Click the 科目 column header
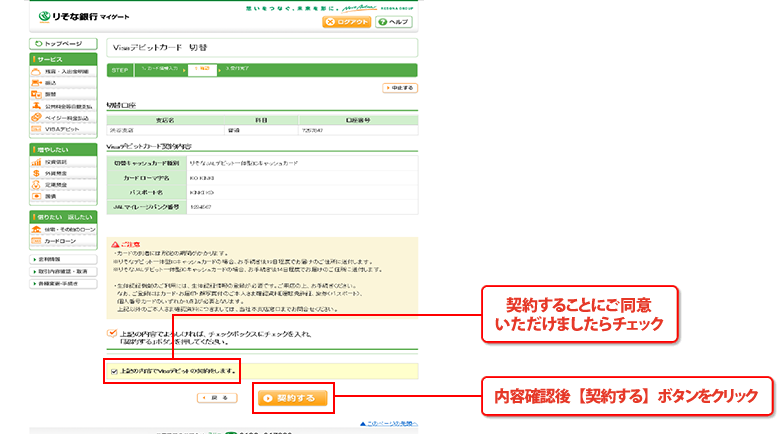Viewport: 777px width, 434px height. (x=261, y=120)
